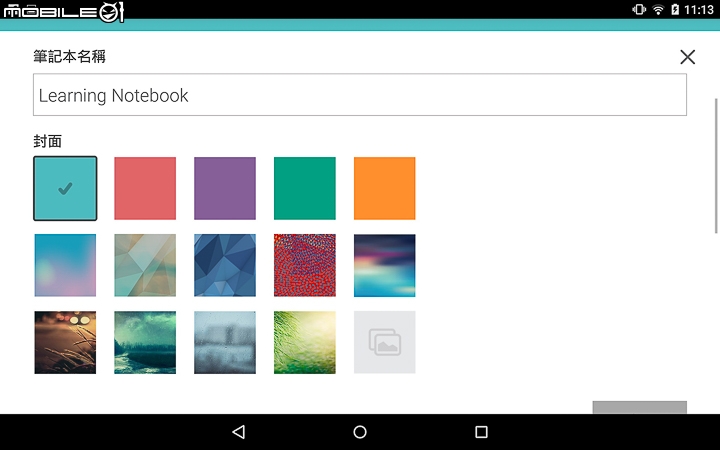Pick the beige-teal geometric polygon cover
This screenshot has height=450, width=720.
coord(145,265)
